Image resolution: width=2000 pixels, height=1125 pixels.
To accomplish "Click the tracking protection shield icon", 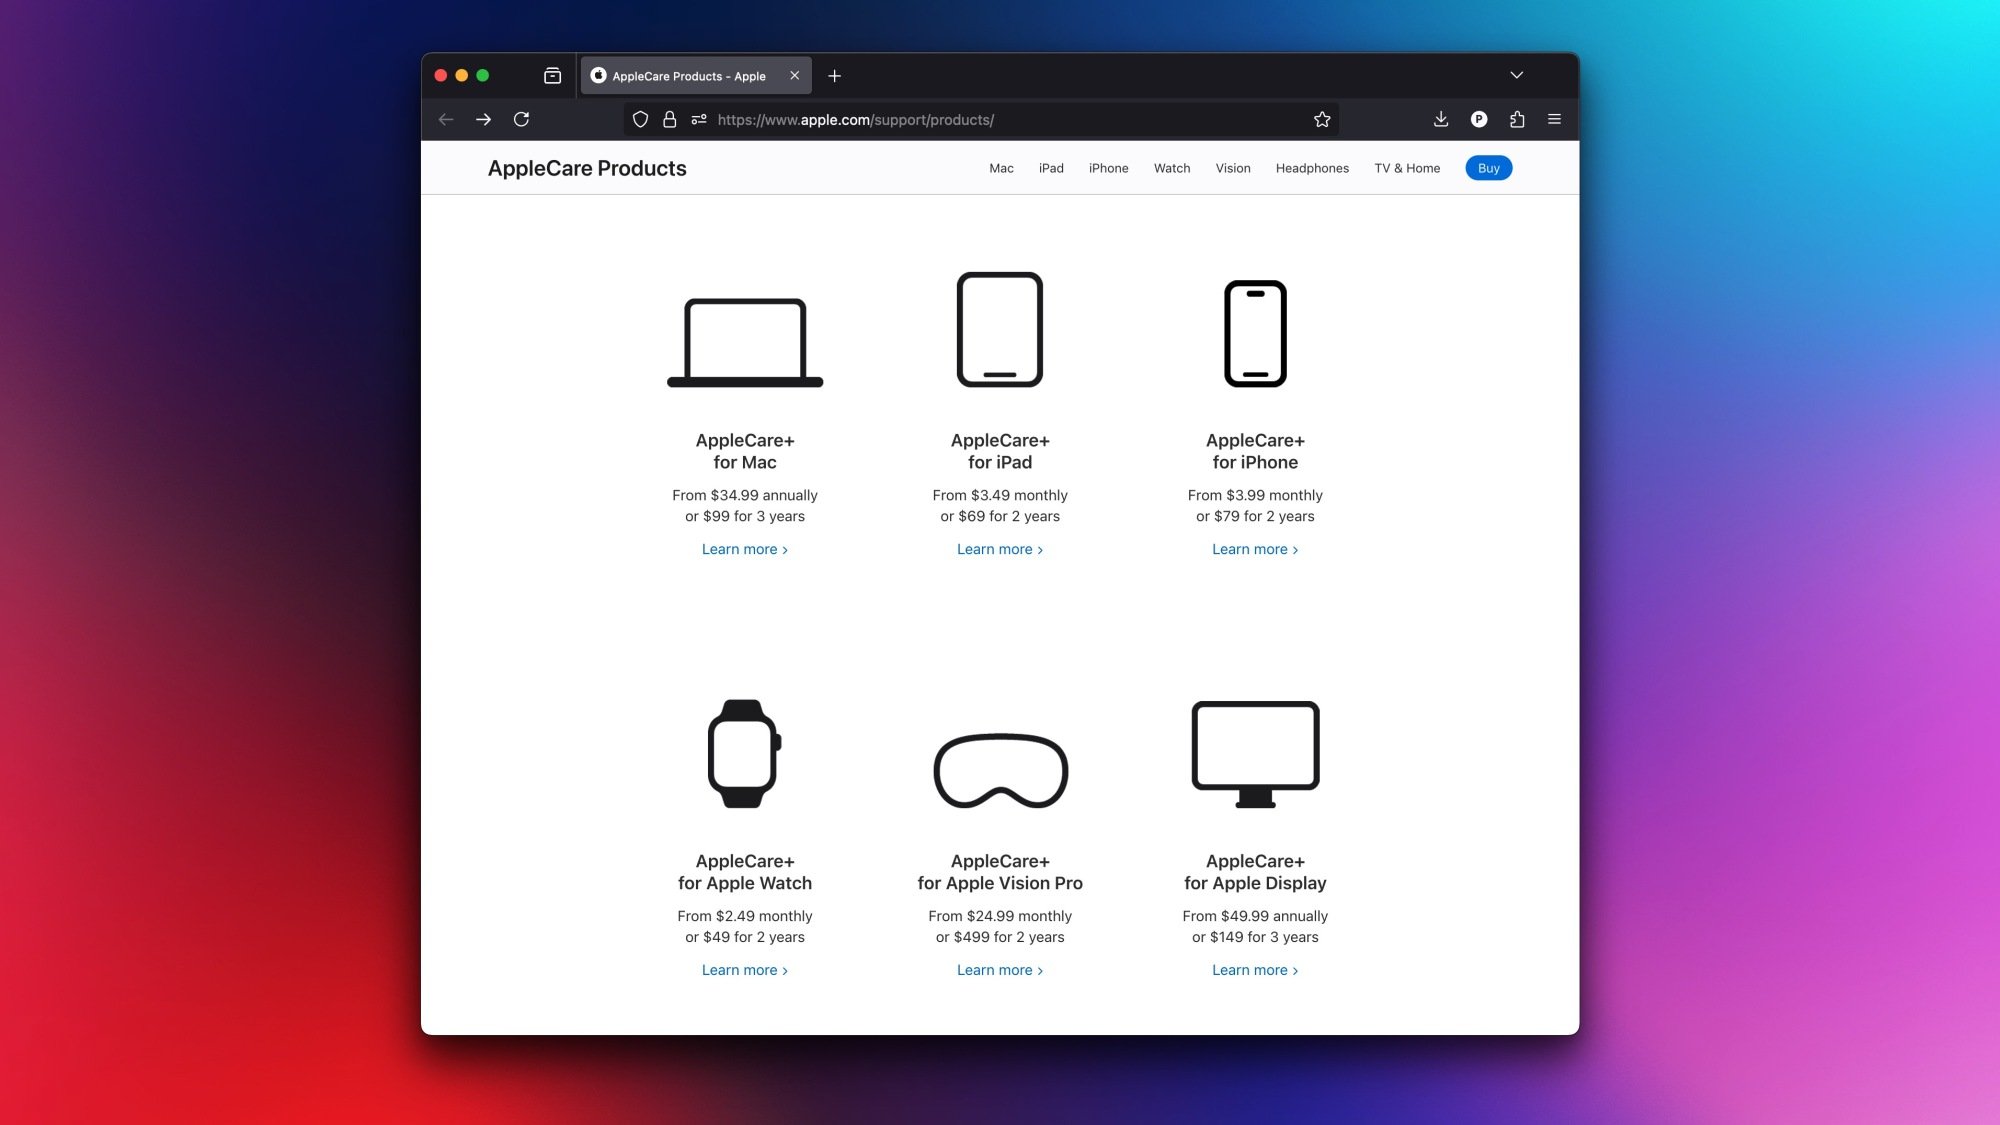I will (x=641, y=120).
